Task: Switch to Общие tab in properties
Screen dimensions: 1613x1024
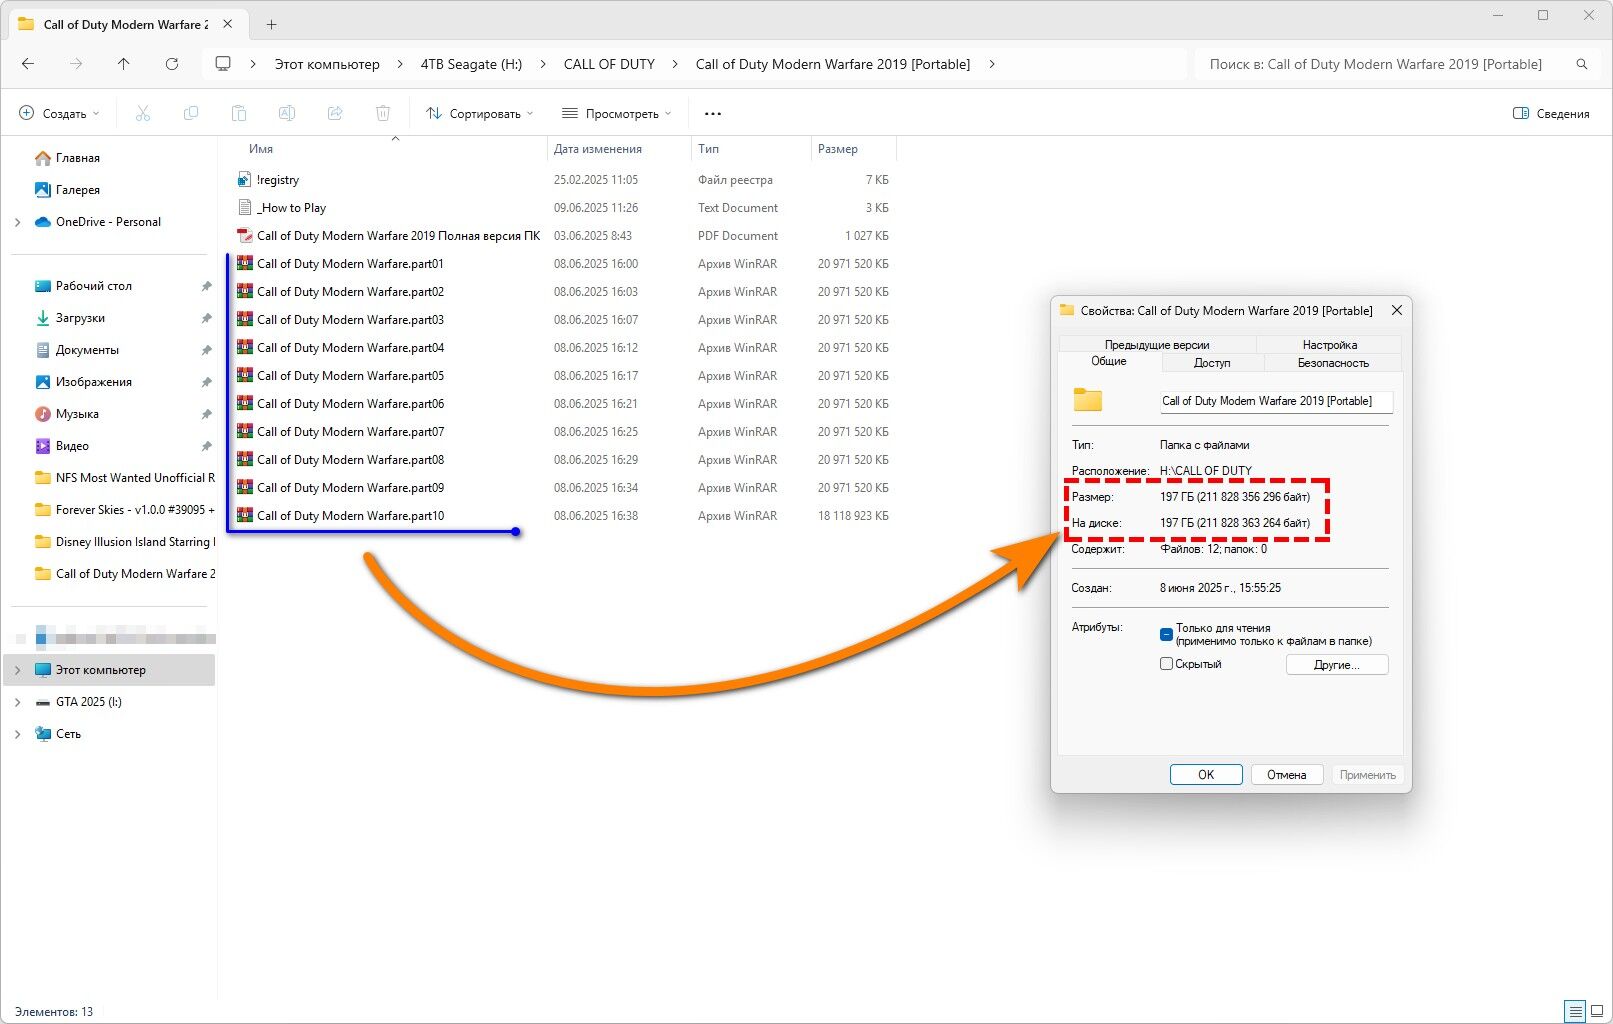Action: click(1109, 361)
